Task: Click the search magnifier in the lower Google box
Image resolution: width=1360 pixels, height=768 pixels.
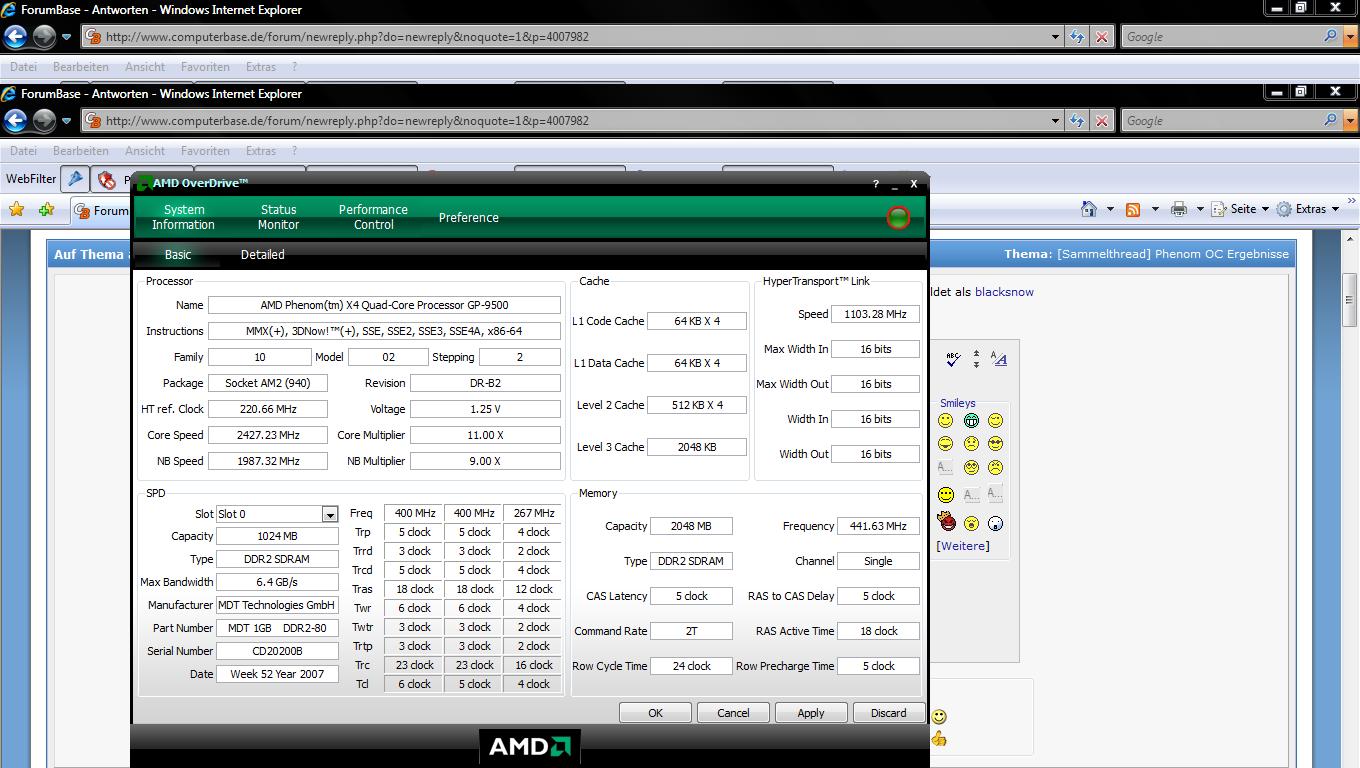Action: 1331,120
